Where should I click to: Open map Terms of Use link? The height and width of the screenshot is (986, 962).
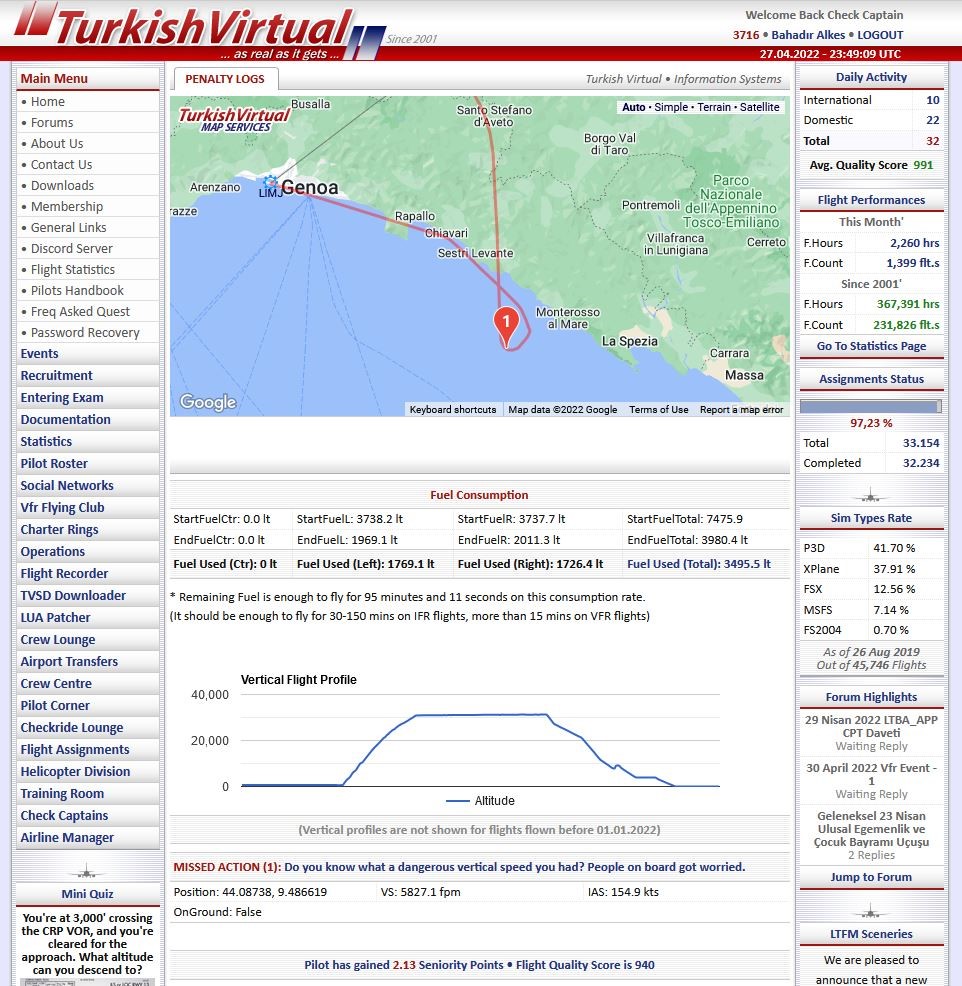coord(658,409)
